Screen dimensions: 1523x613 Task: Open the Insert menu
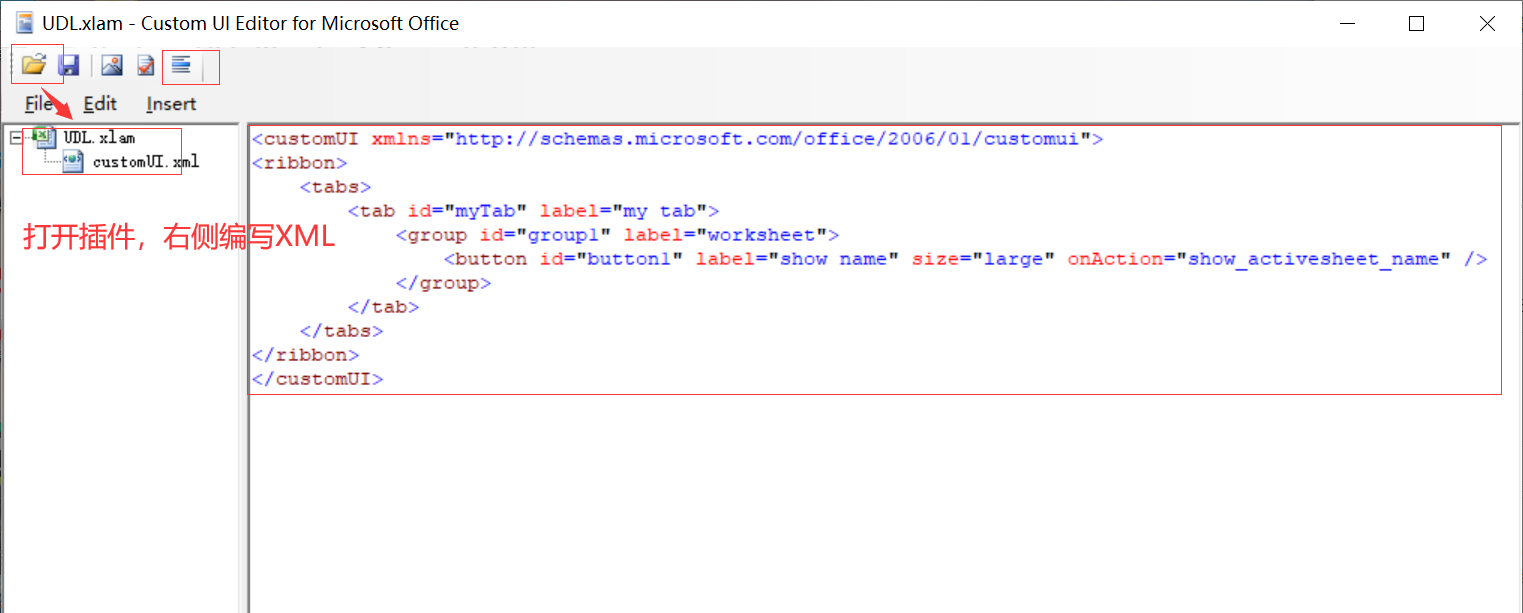tap(171, 103)
